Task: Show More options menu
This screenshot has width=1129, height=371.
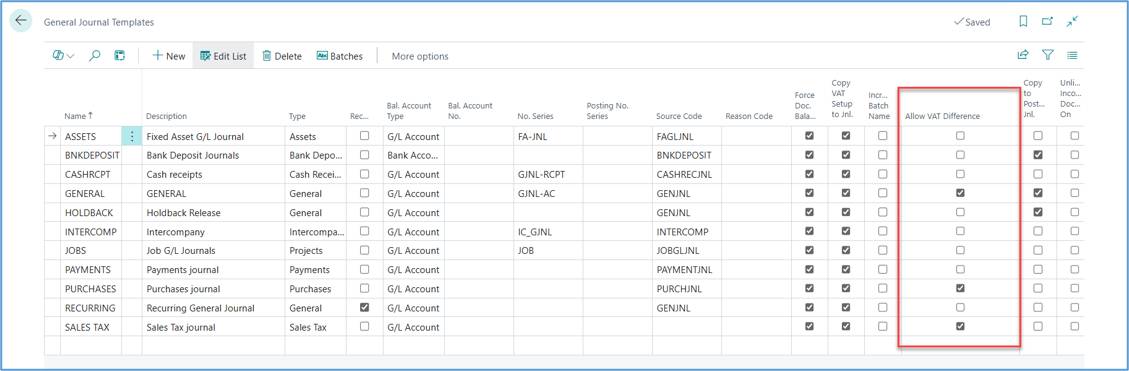Action: point(420,56)
